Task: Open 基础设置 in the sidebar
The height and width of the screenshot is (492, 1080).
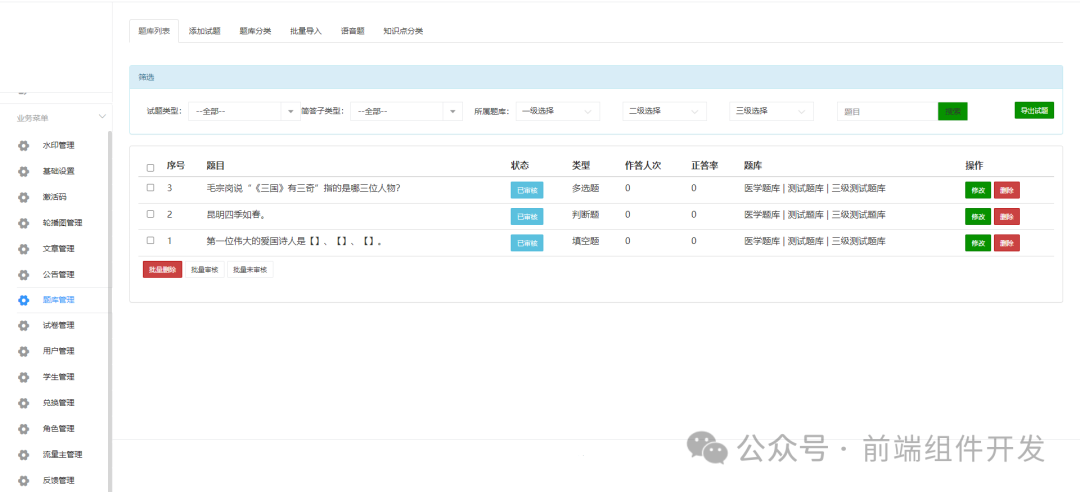Action: [x=58, y=171]
